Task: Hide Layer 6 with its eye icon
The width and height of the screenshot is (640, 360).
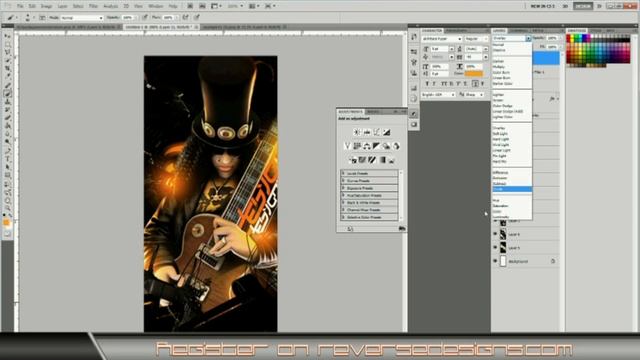Action: tap(495, 234)
